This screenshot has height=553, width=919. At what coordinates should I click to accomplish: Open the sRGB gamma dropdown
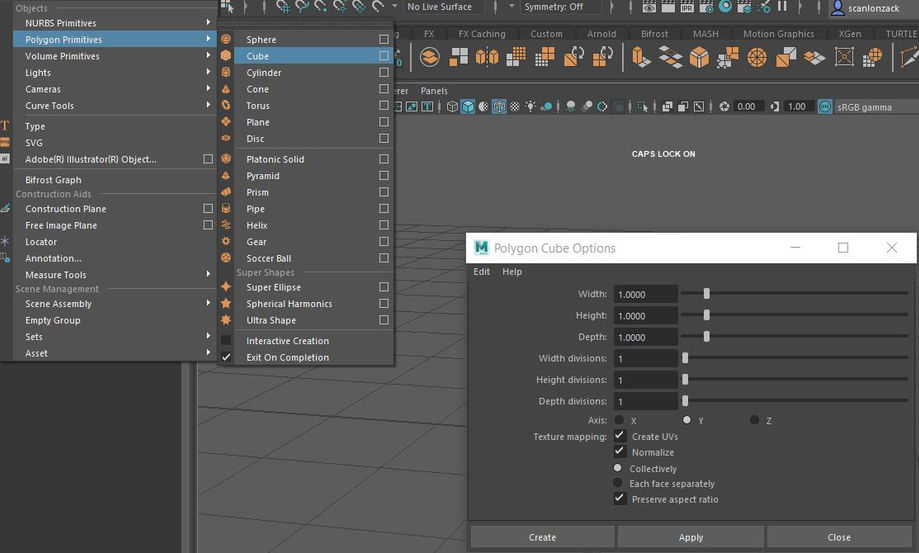875,107
